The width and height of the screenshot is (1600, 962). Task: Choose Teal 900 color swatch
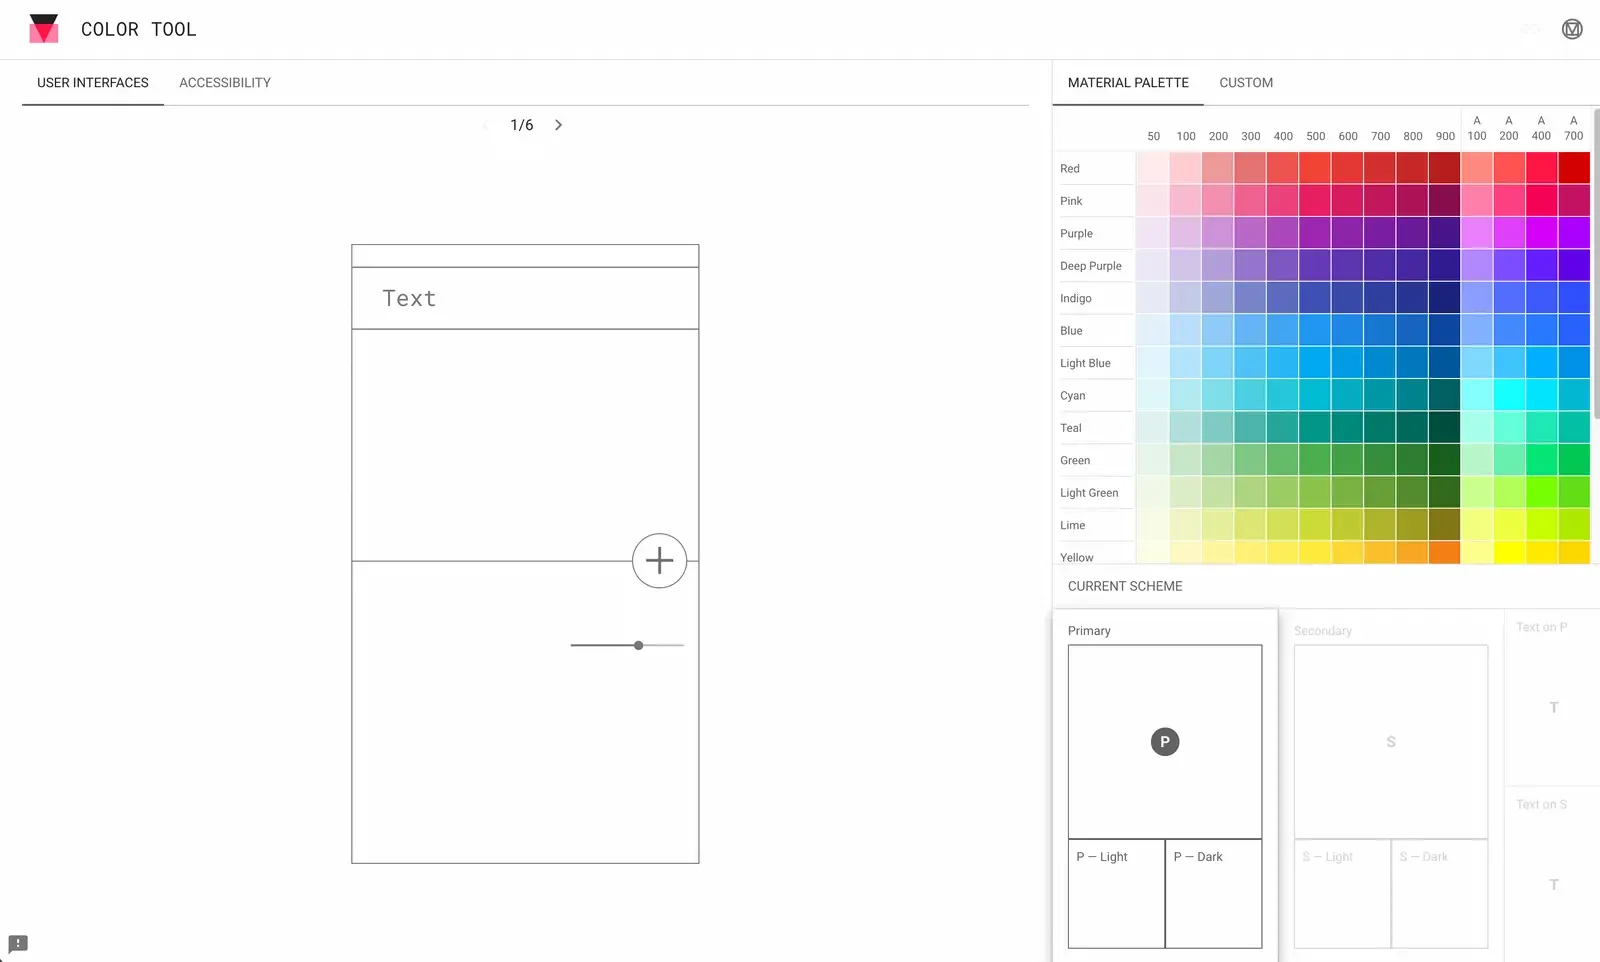[1444, 427]
